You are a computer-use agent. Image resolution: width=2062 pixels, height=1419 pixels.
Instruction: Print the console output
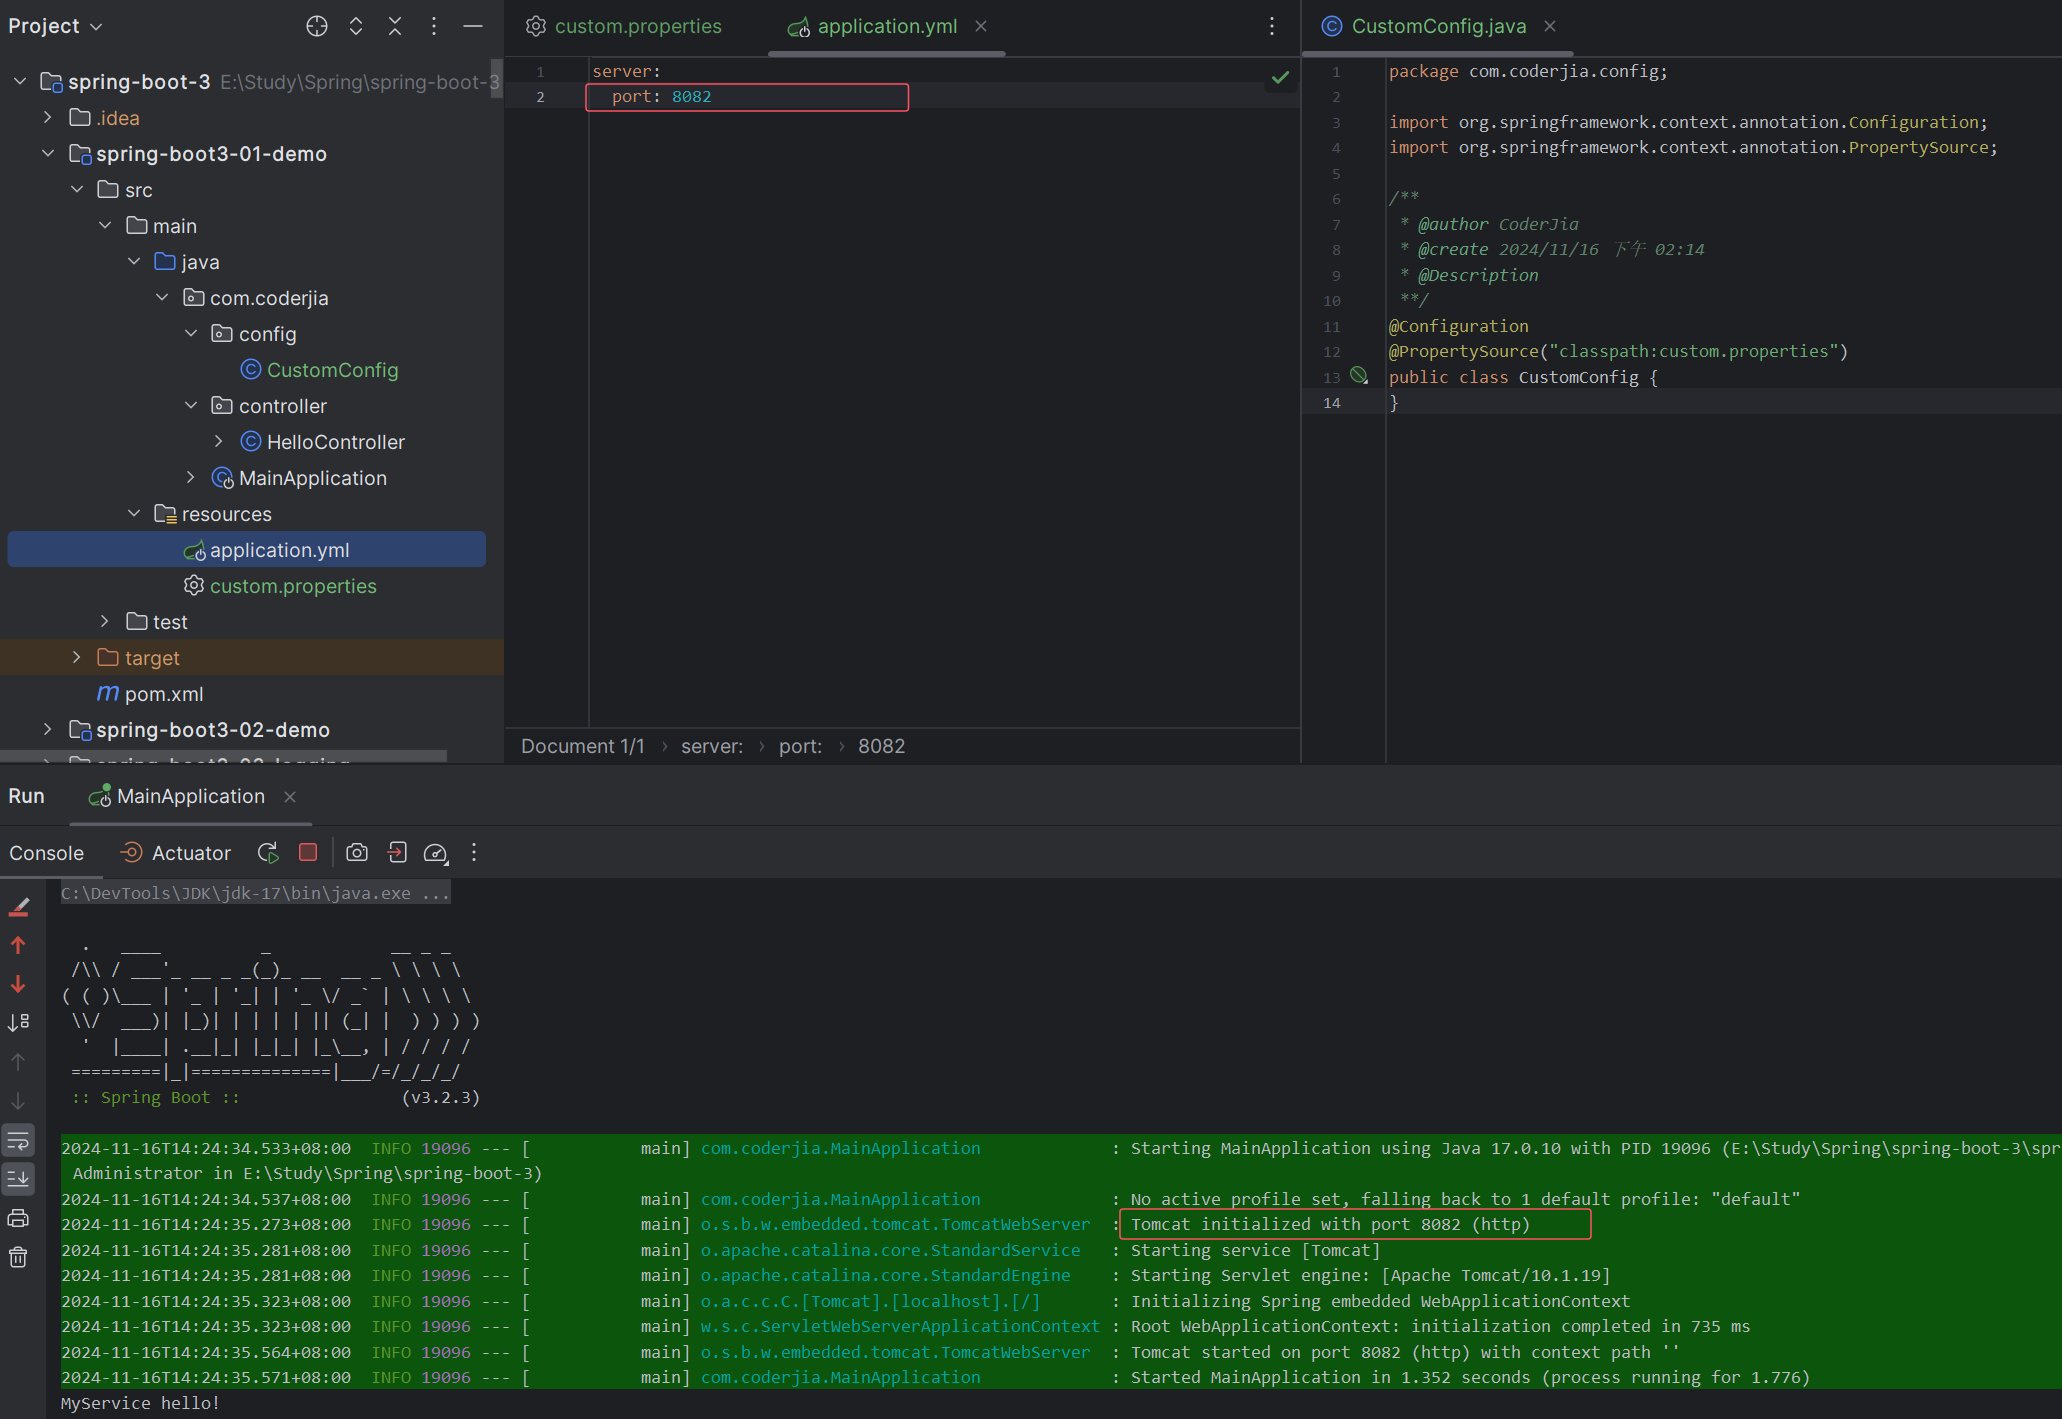tap(18, 1219)
